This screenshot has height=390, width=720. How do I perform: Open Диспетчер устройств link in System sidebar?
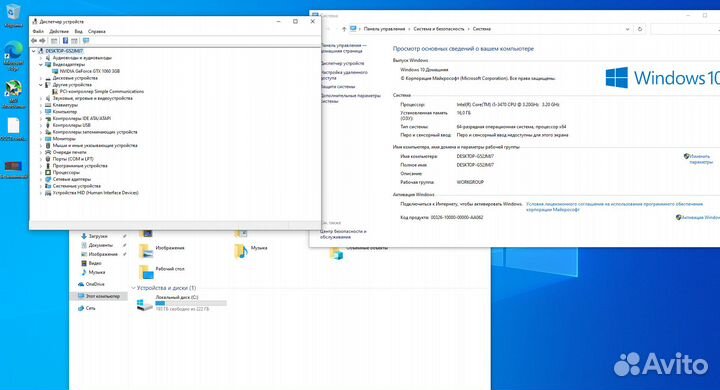point(343,63)
